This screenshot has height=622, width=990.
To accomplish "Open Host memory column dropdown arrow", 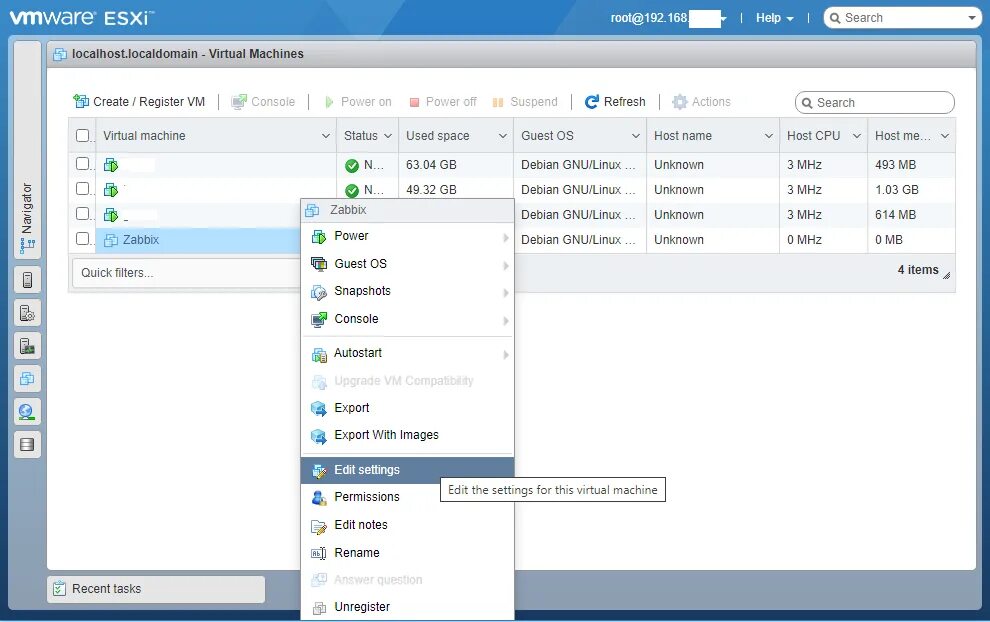I will (x=945, y=136).
